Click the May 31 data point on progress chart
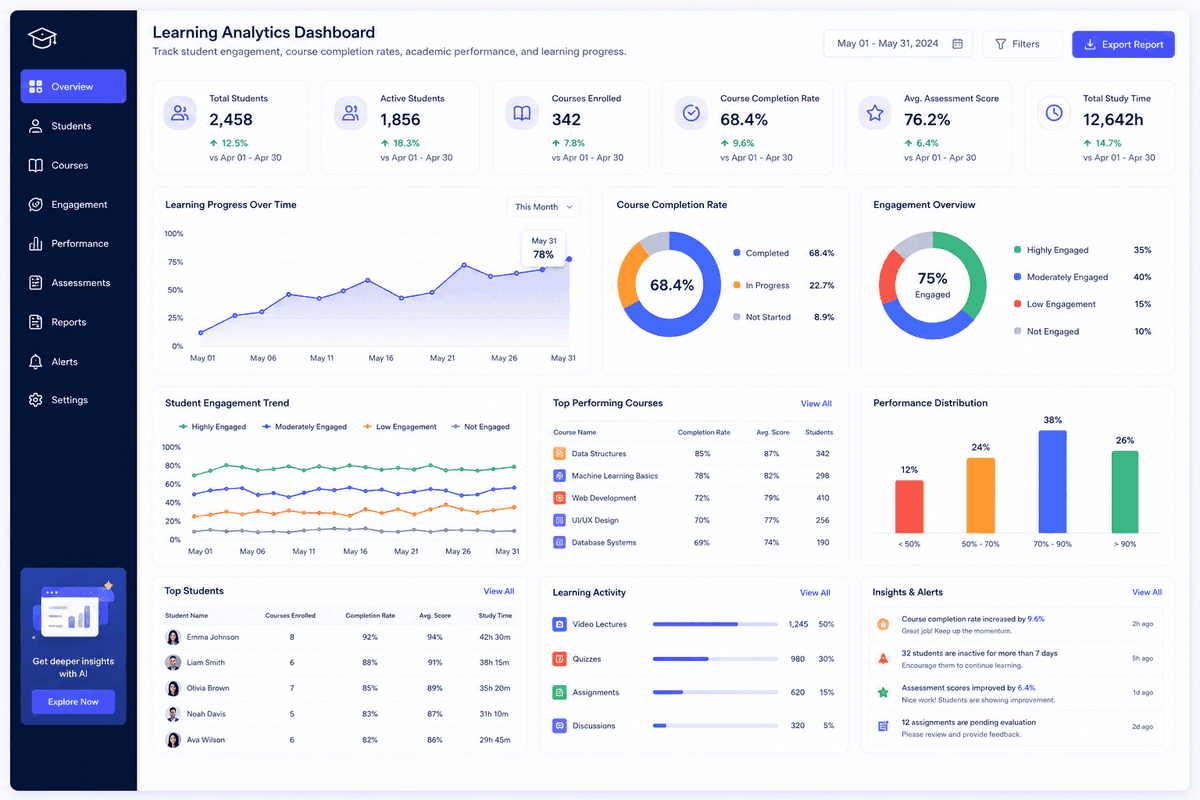Screen dimensions: 1200x800 pos(569,260)
